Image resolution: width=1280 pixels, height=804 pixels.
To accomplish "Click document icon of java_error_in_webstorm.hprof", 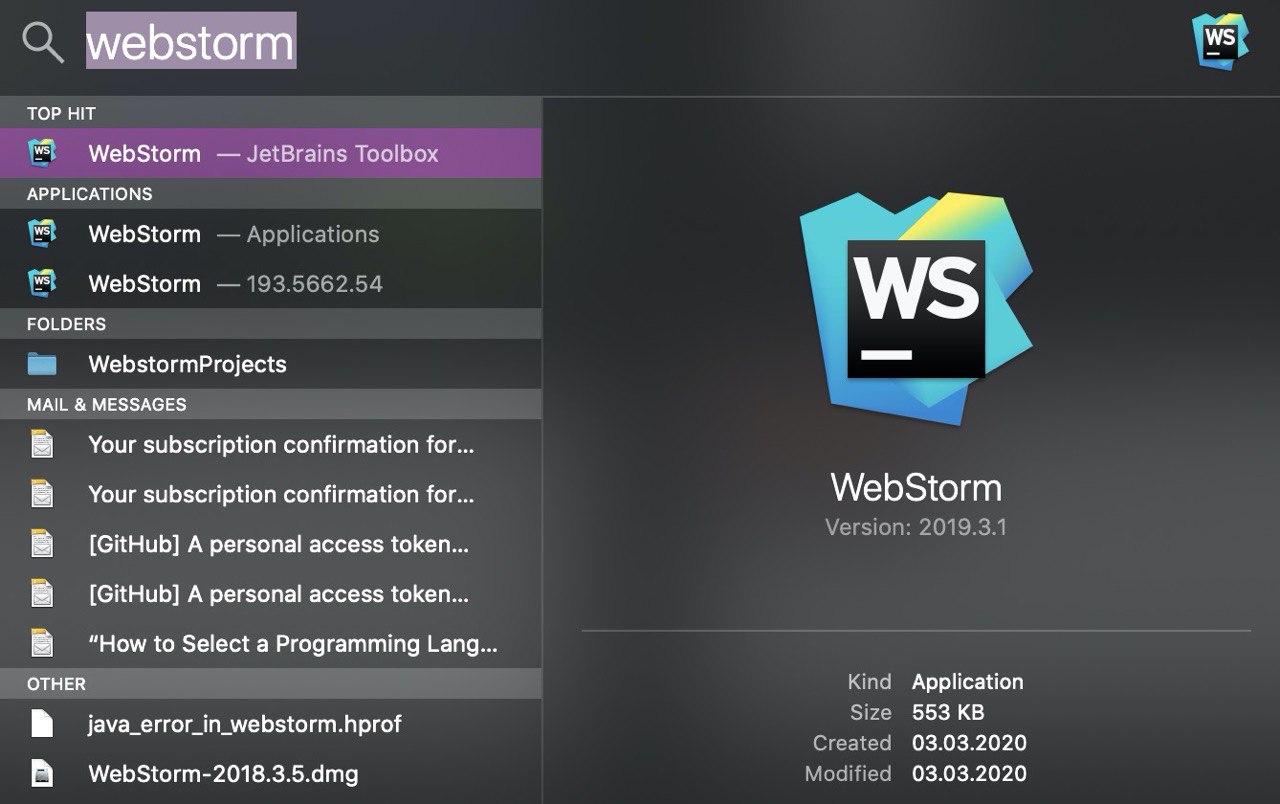I will [x=42, y=723].
